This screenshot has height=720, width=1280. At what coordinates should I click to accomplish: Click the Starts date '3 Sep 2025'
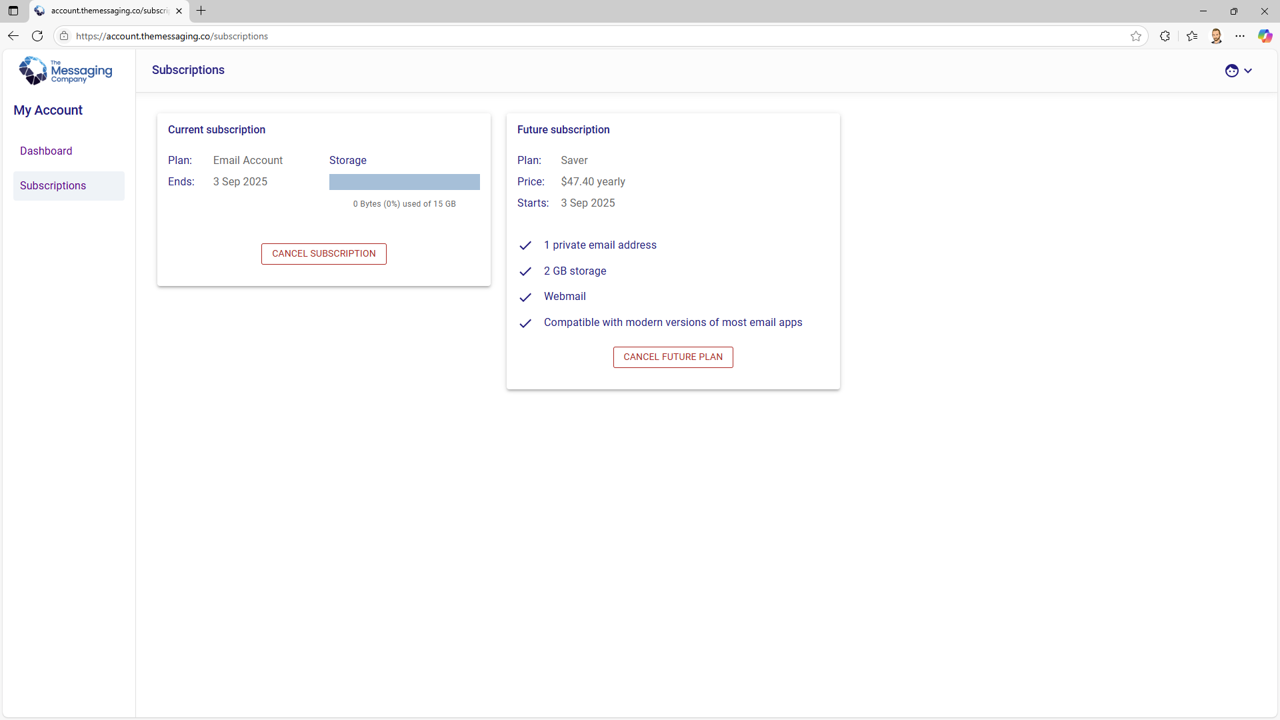588,203
